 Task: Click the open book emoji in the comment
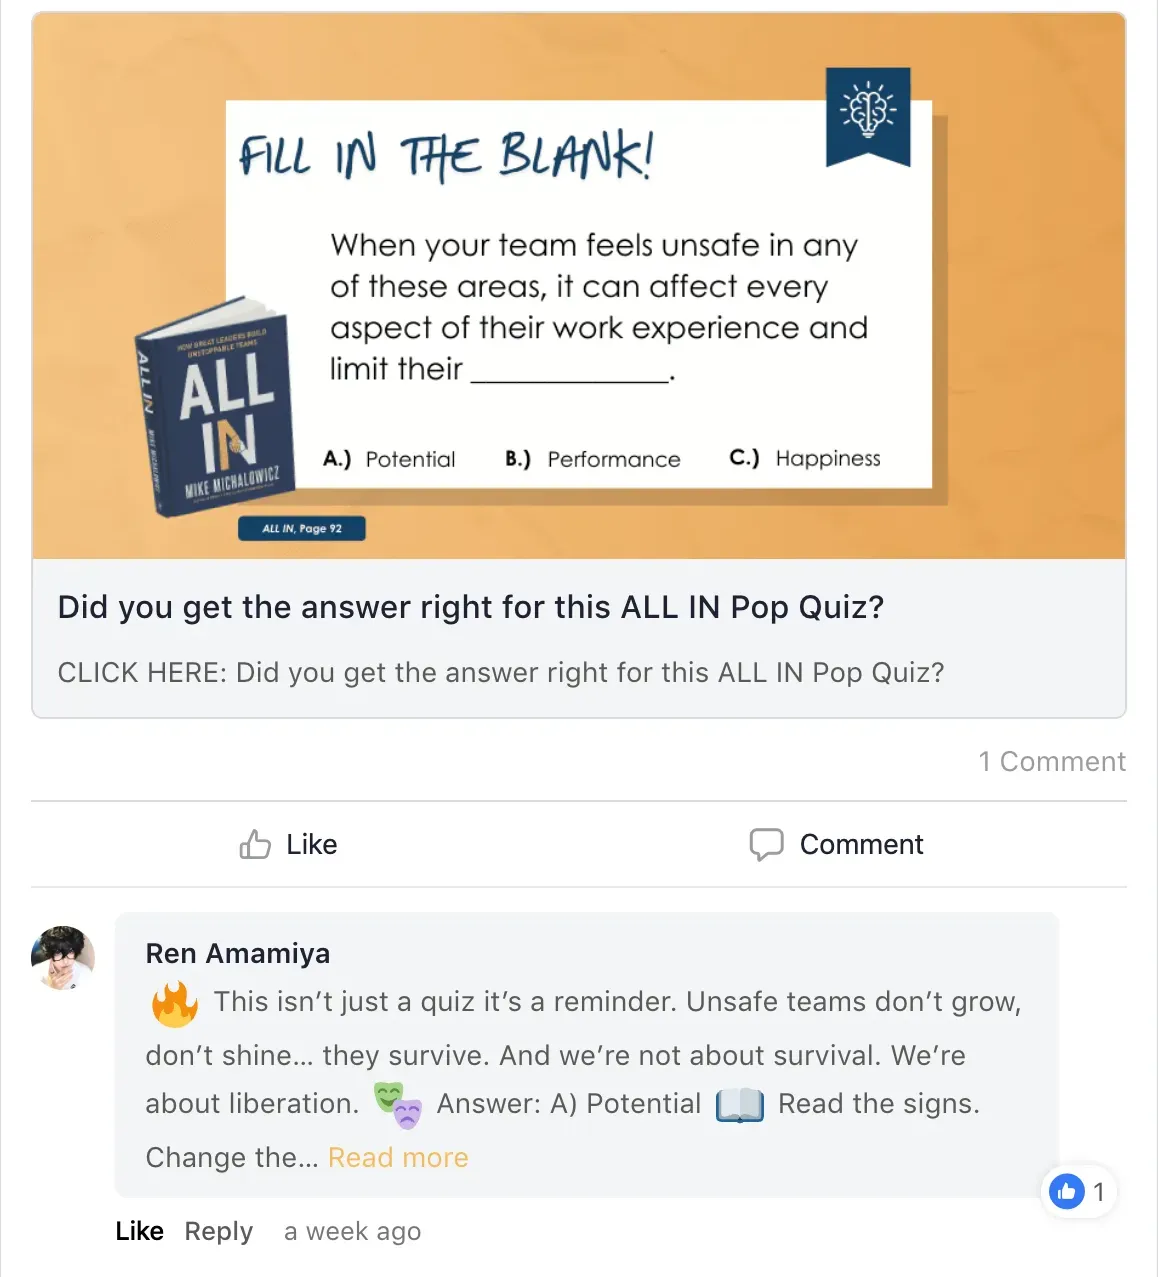(x=740, y=1105)
